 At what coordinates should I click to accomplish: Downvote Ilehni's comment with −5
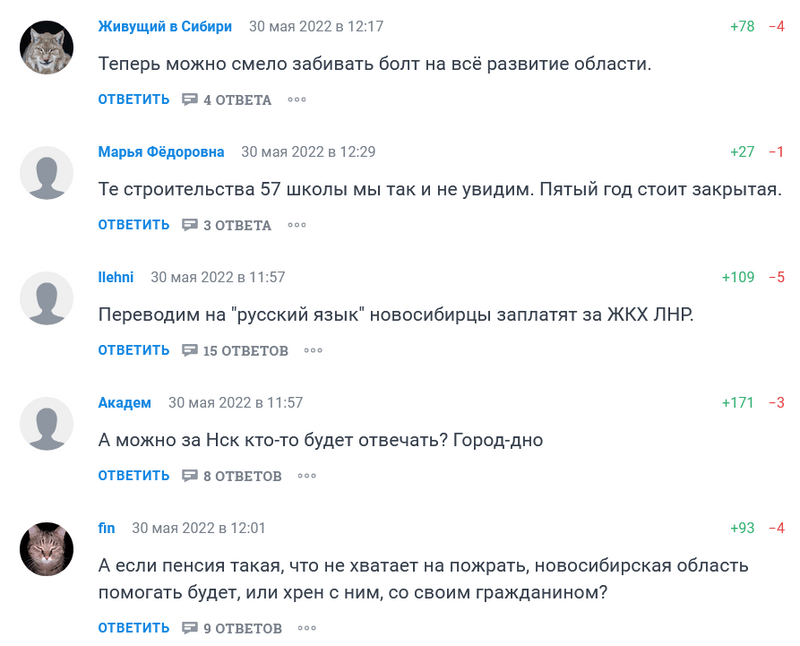tap(776, 277)
